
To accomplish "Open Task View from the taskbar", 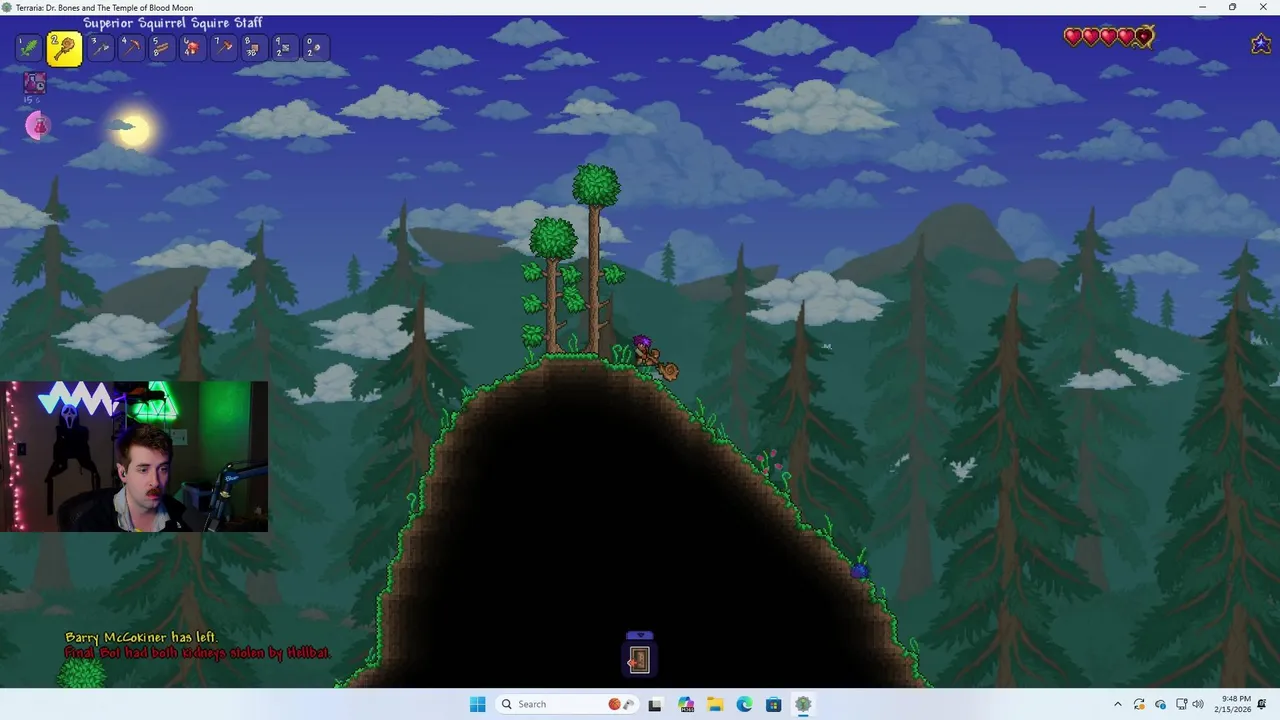I will [x=655, y=704].
